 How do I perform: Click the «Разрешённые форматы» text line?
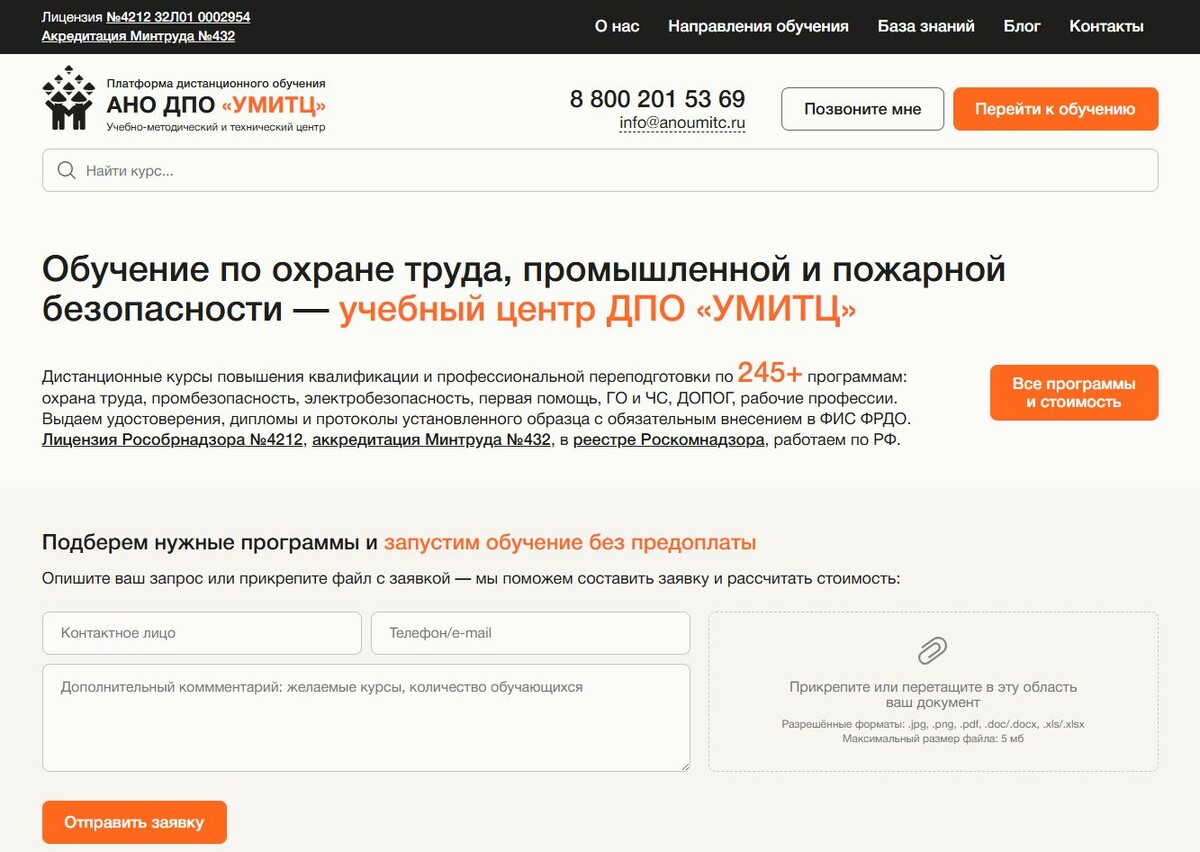tap(933, 724)
